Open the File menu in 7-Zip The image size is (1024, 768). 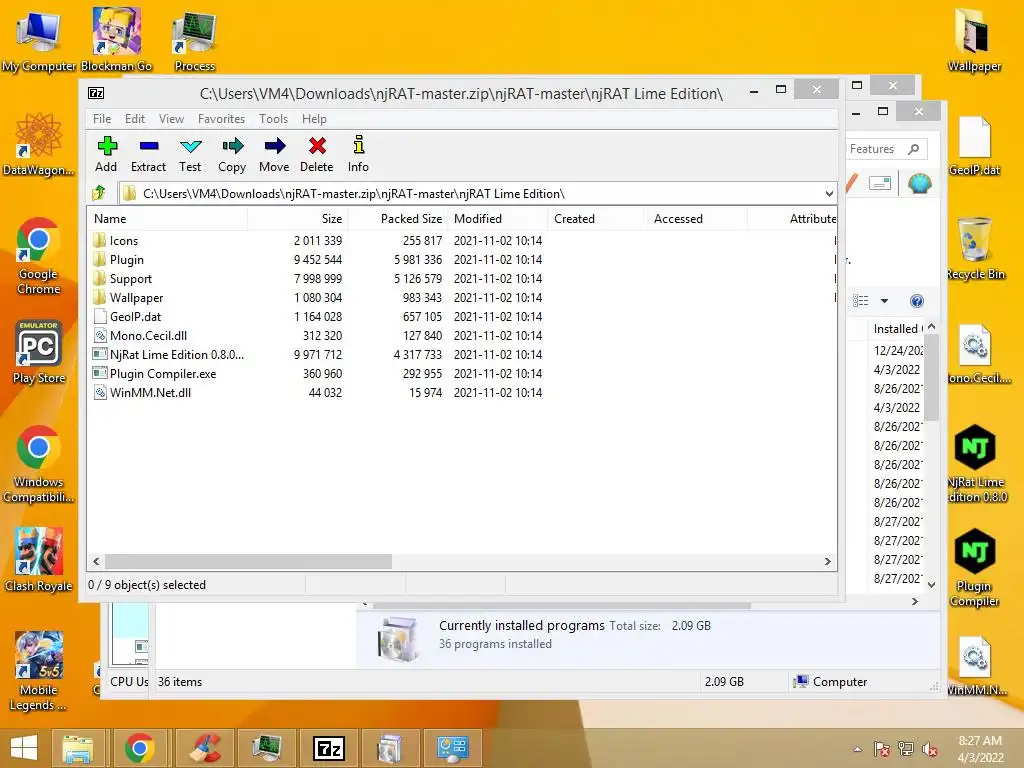pos(102,119)
